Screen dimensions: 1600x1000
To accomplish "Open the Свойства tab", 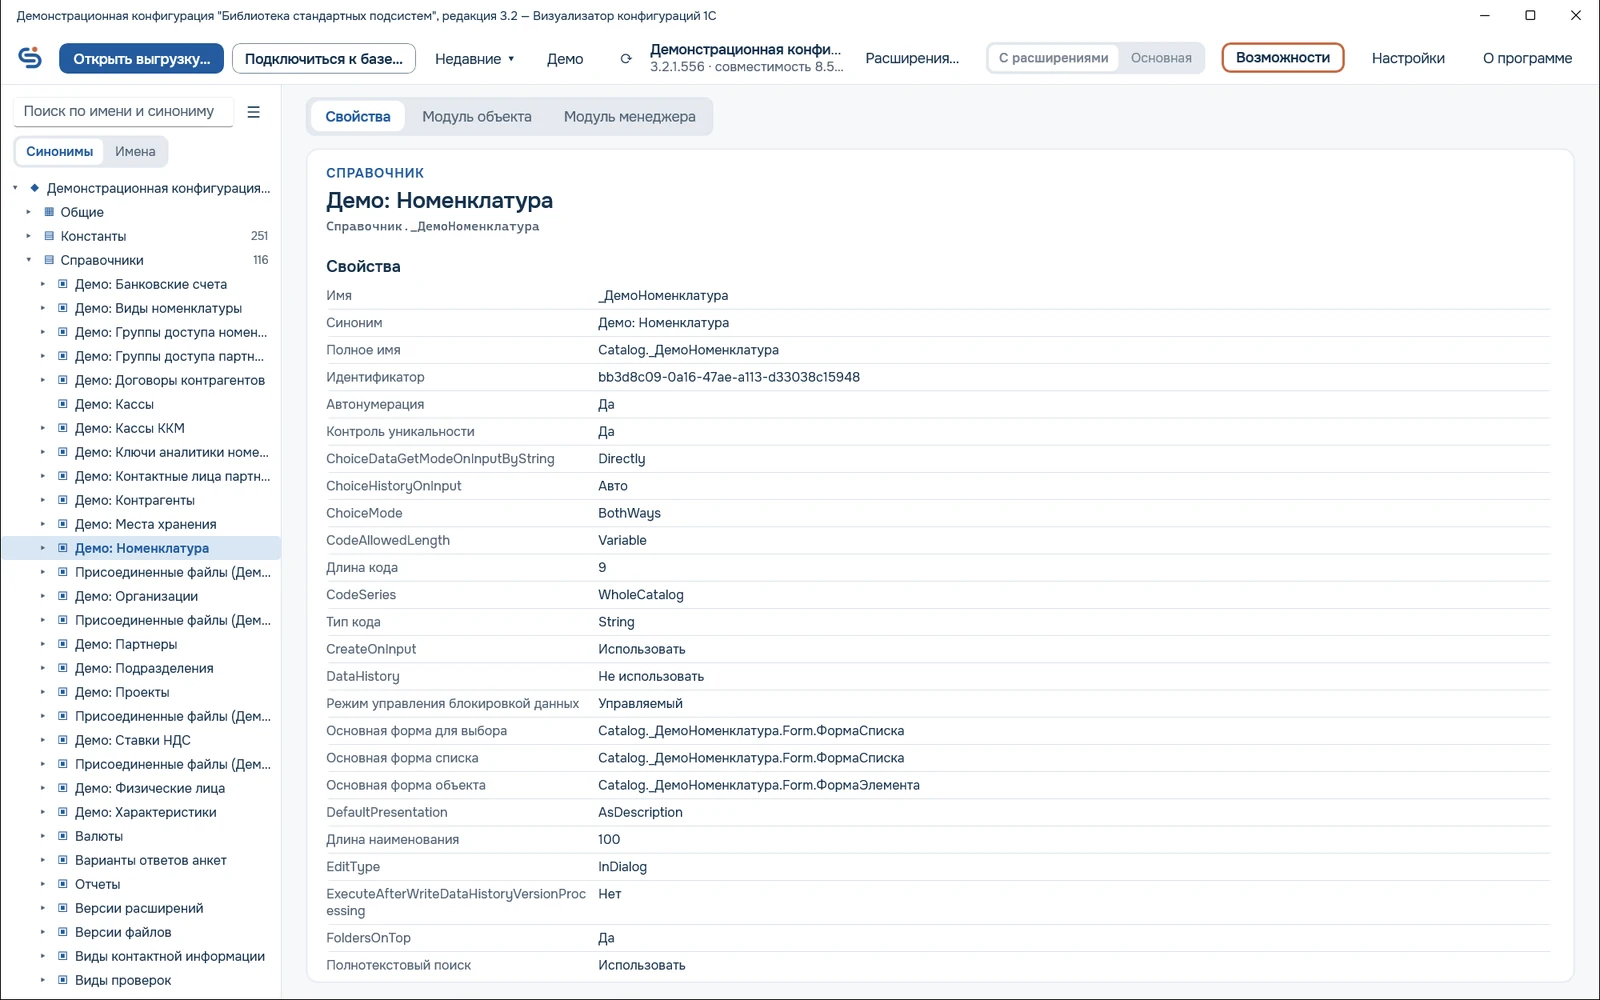I will pos(358,117).
